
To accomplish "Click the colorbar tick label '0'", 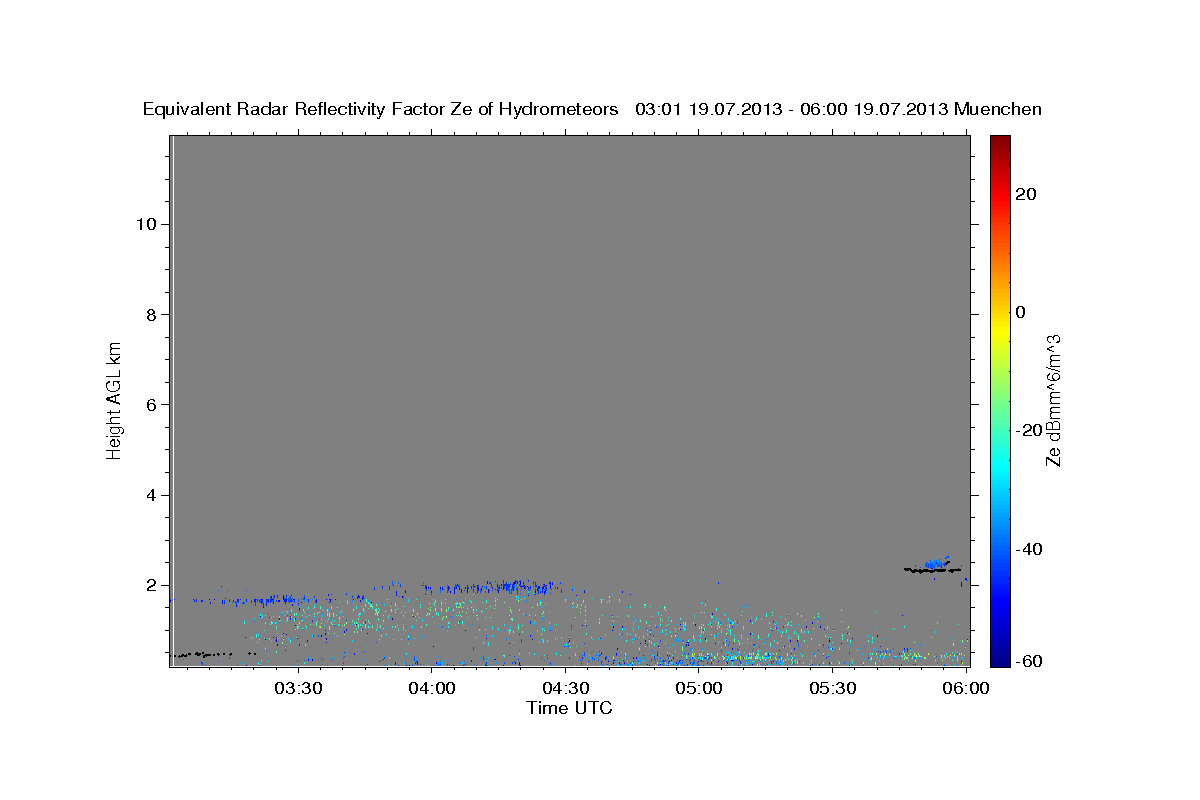I will (1020, 312).
